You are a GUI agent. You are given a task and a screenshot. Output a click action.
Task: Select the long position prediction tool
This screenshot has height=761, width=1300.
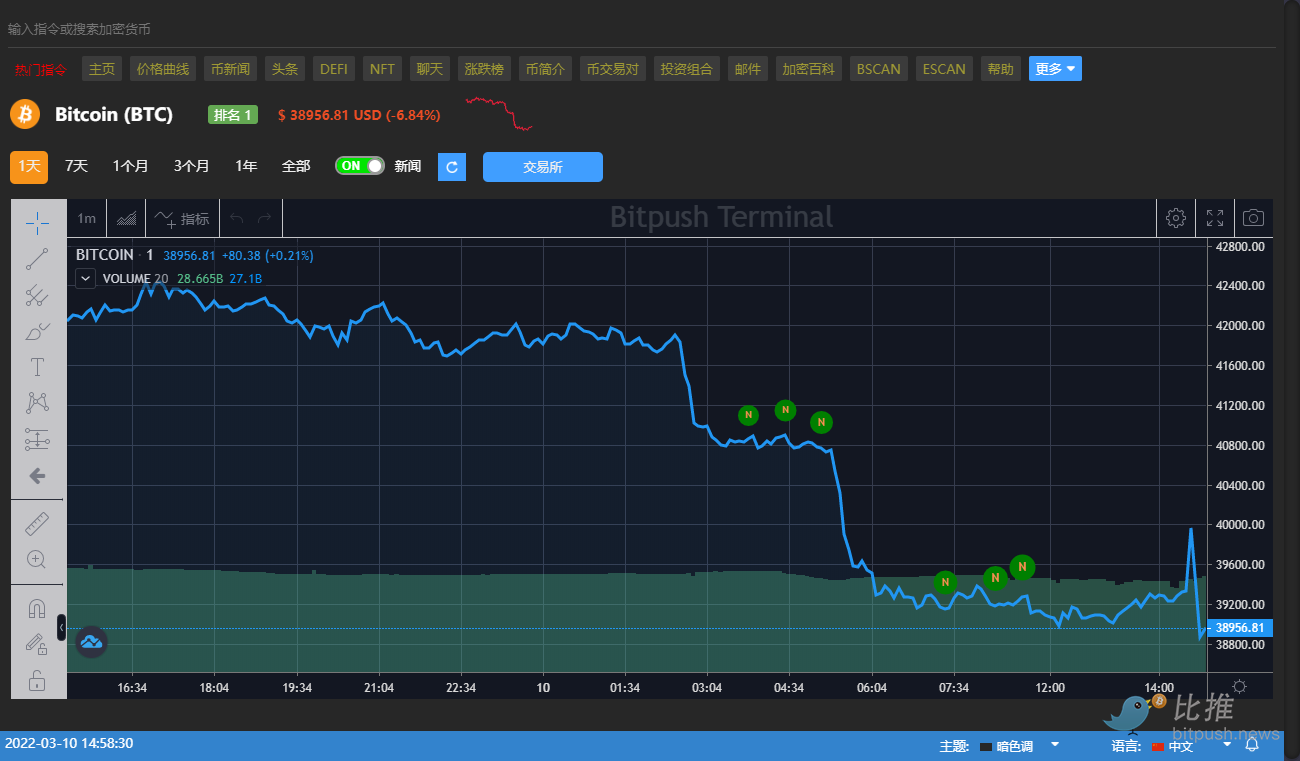tap(37, 439)
